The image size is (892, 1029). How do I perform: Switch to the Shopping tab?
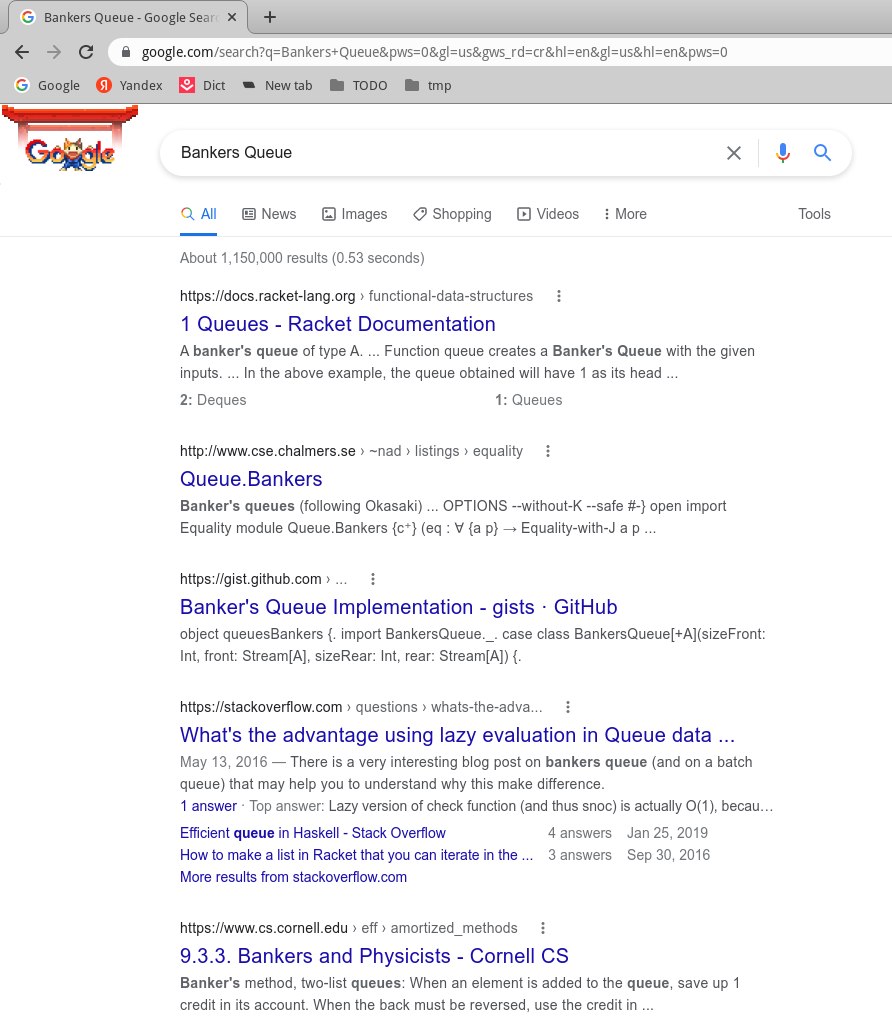[x=452, y=214]
